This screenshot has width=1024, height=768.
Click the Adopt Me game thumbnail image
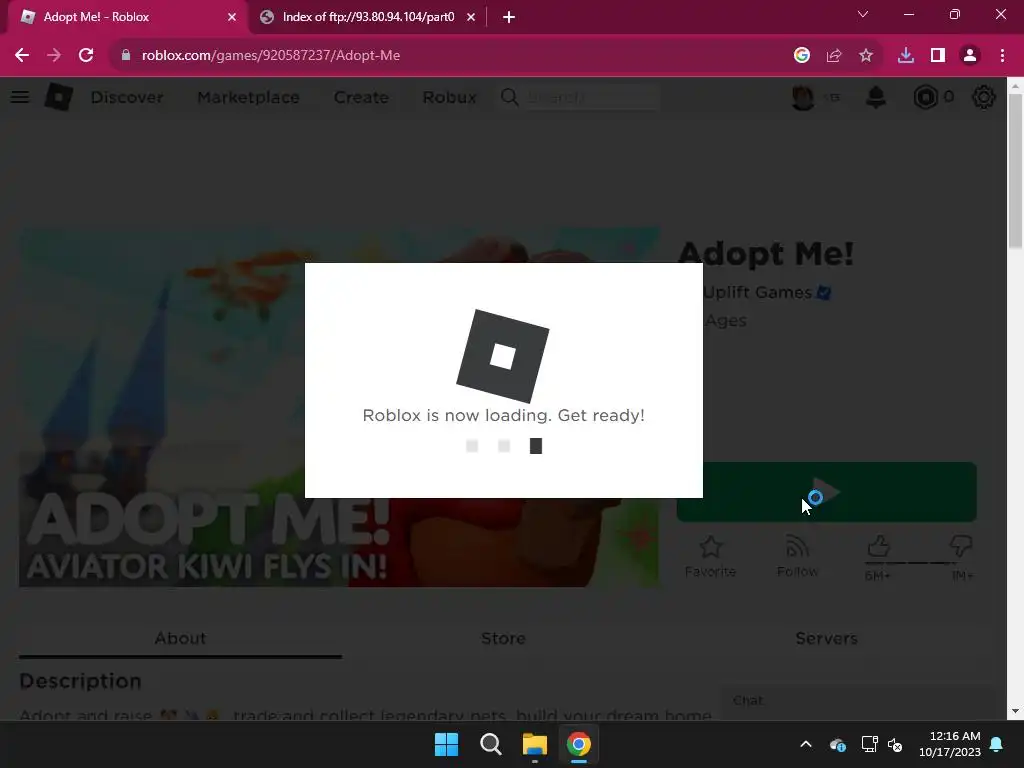coord(162,407)
